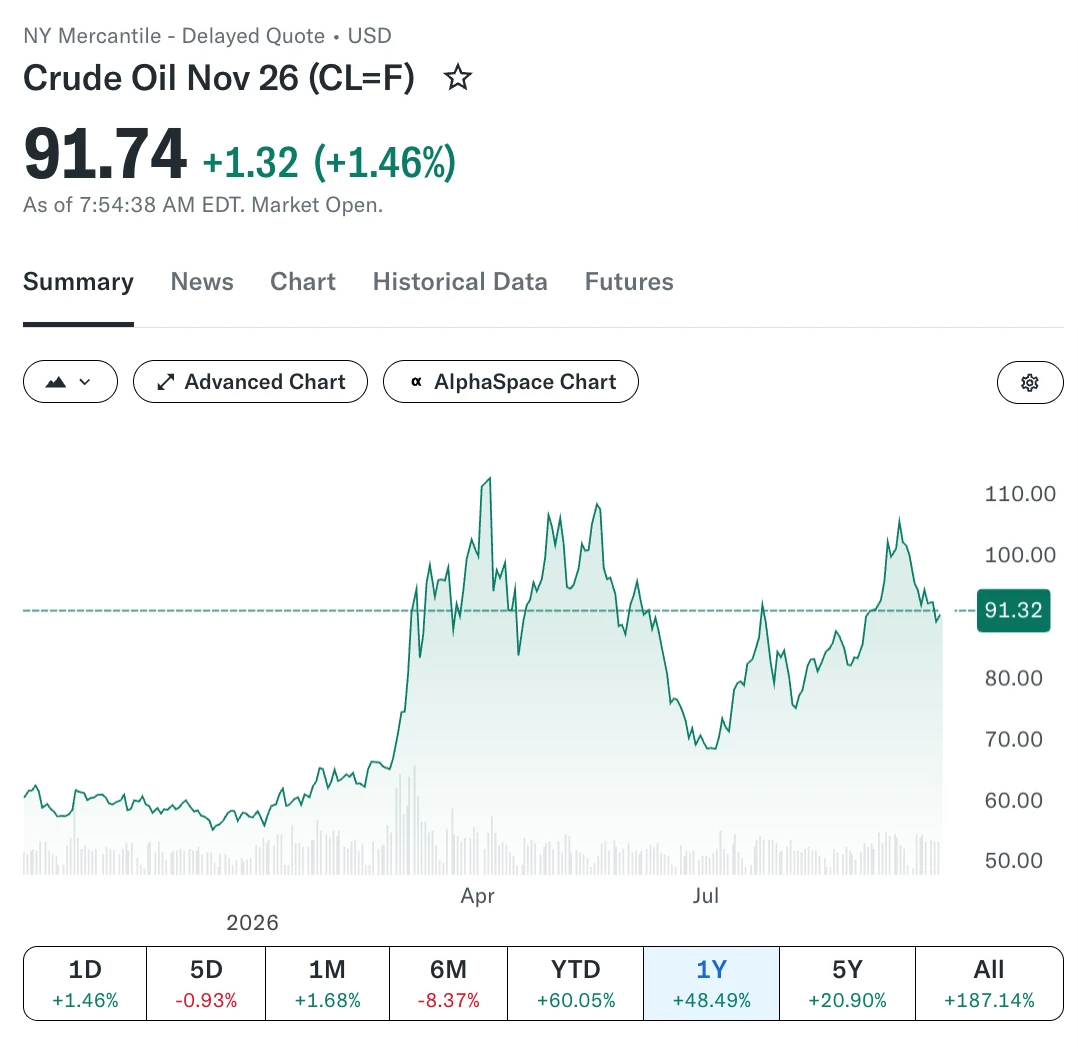The image size is (1078, 1048).
Task: Click the 50.00 axis value
Action: 1014,860
